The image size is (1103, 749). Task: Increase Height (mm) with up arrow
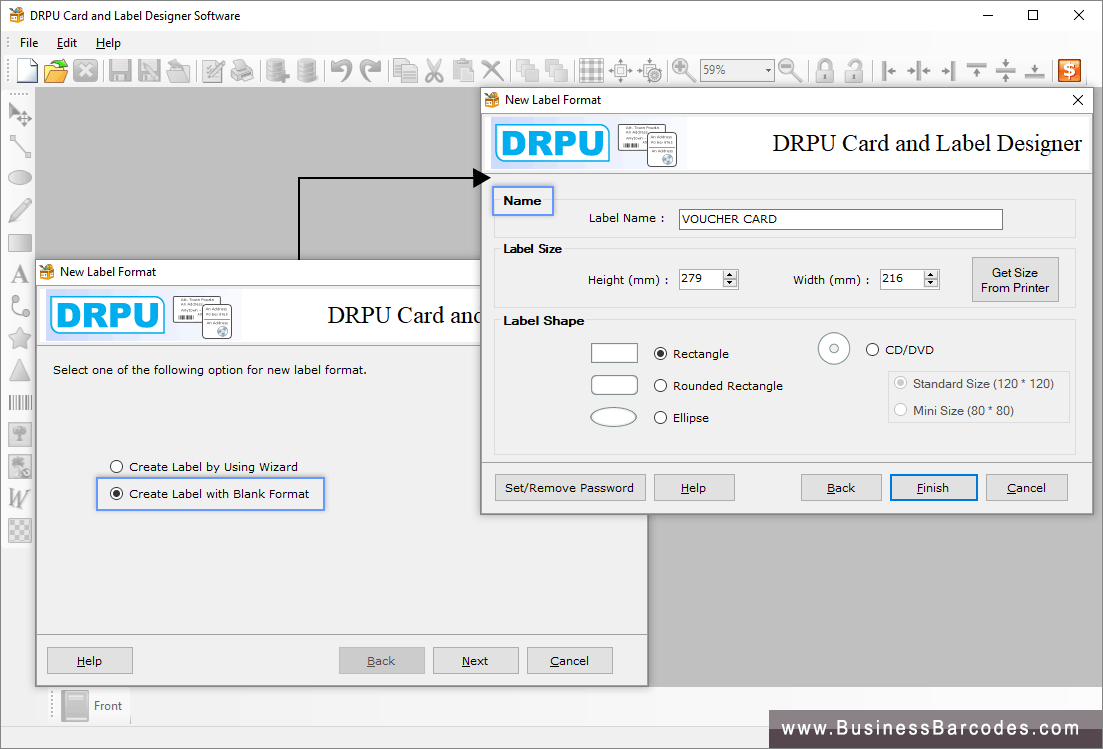pos(730,274)
